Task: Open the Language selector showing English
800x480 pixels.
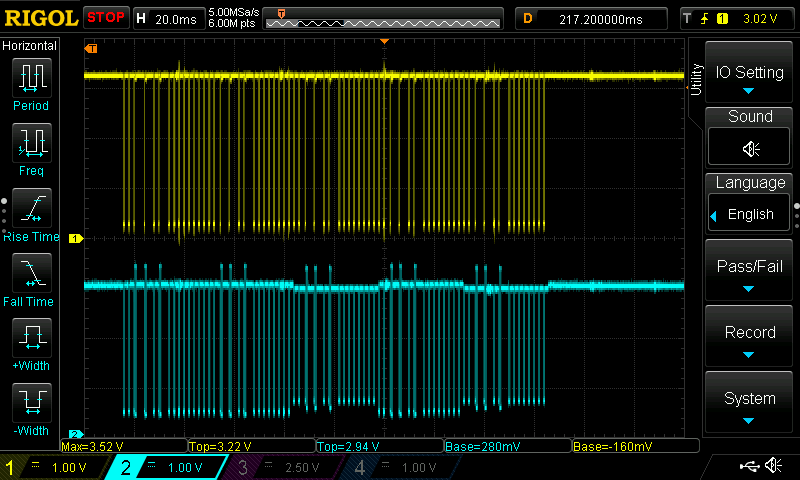Action: [x=749, y=214]
